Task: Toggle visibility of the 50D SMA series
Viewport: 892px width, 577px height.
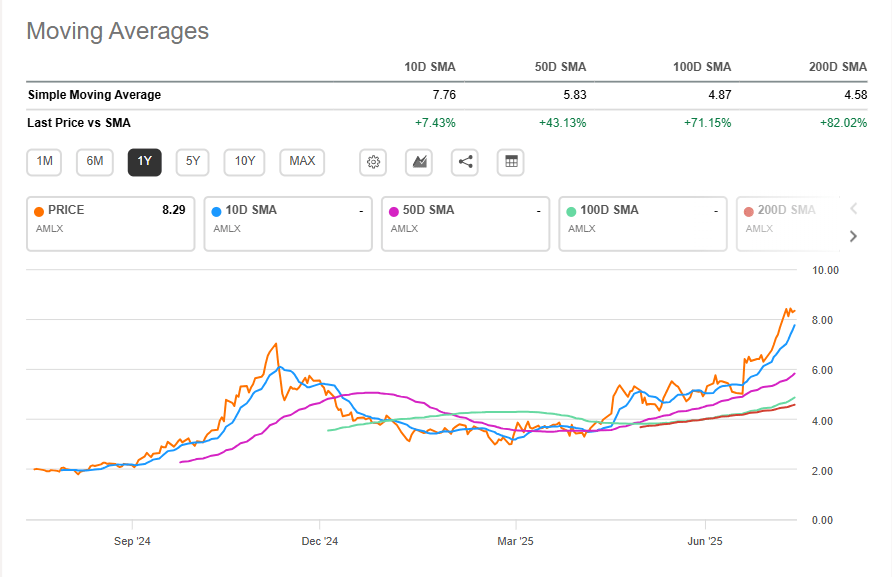Action: (465, 223)
